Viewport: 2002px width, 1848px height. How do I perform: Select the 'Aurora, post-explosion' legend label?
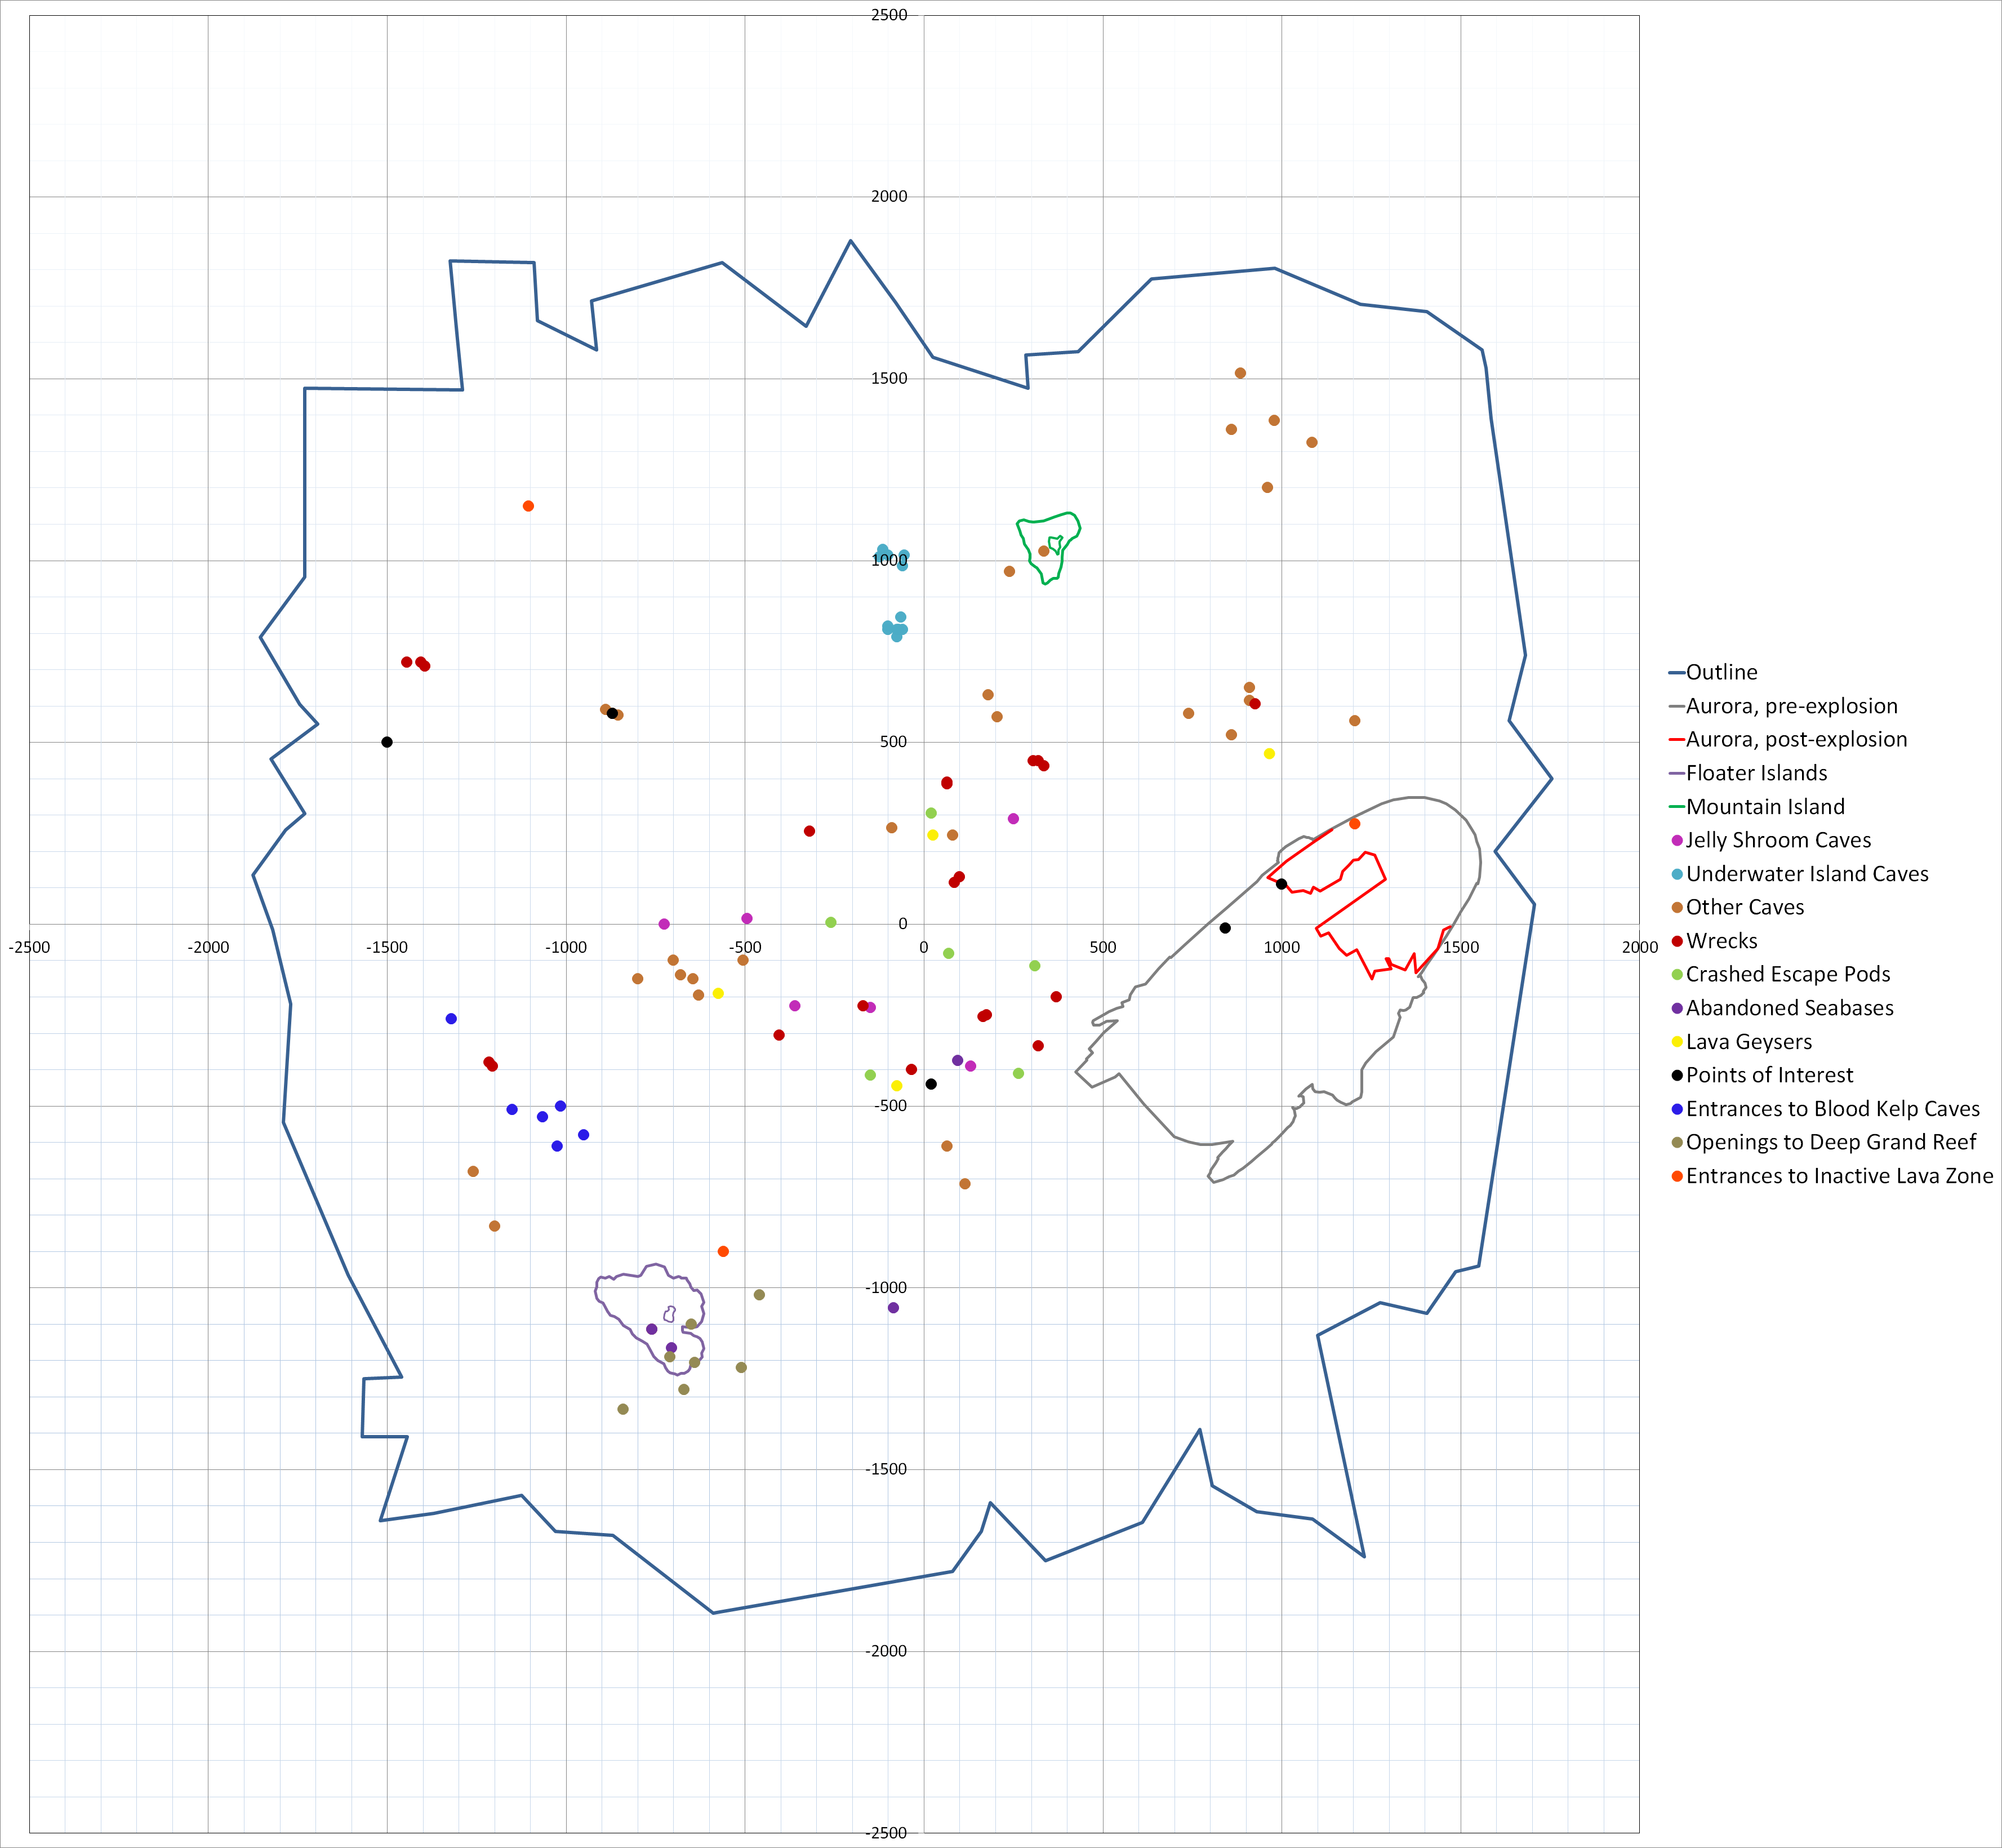coord(1796,739)
